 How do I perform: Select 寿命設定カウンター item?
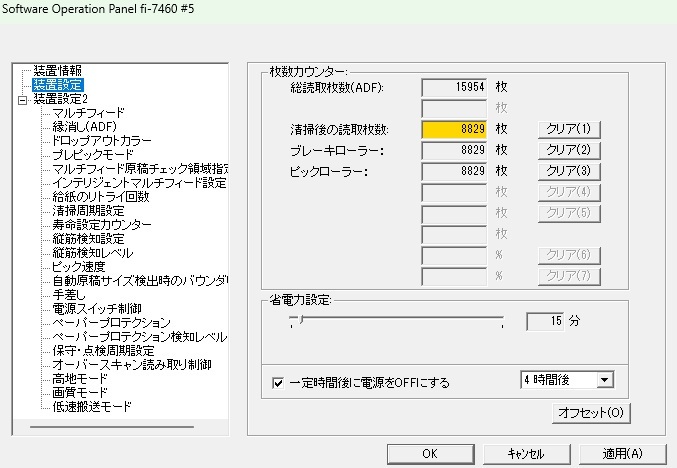click(102, 225)
